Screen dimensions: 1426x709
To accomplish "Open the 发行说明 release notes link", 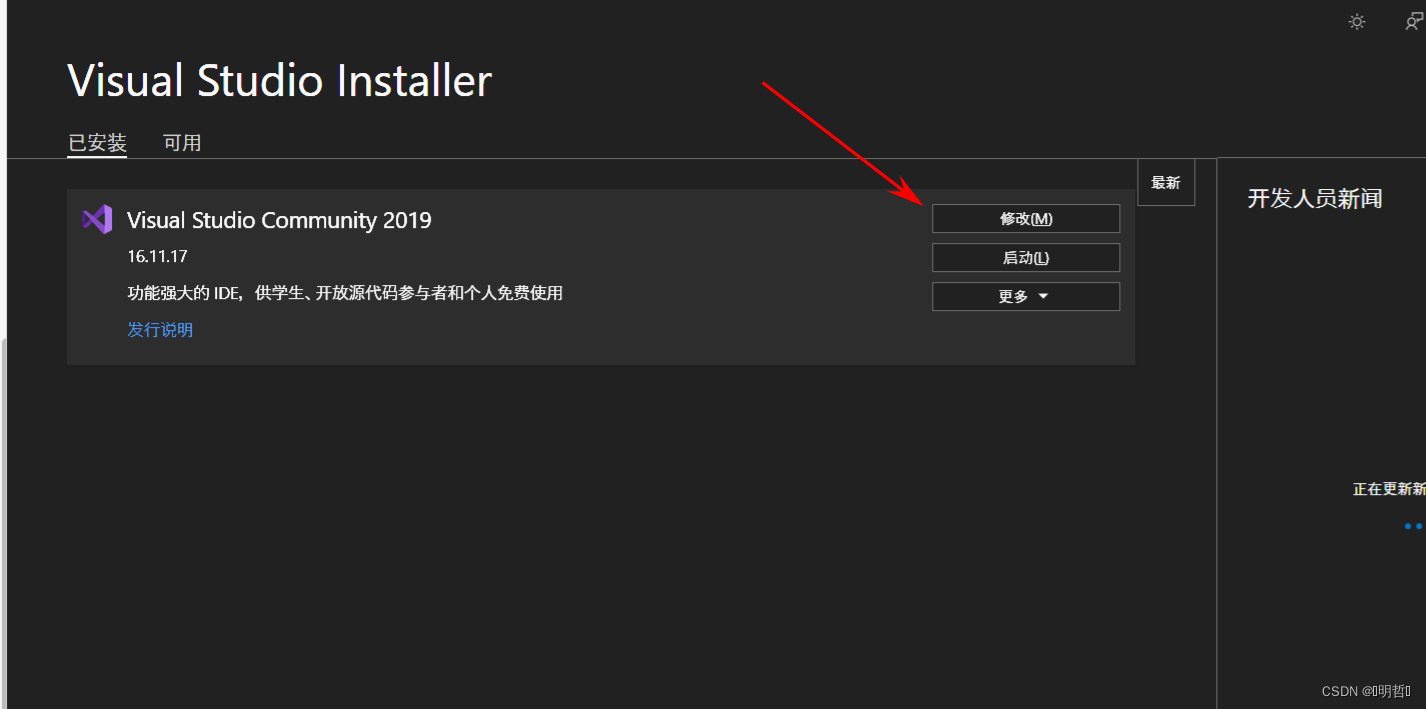I will (x=160, y=330).
